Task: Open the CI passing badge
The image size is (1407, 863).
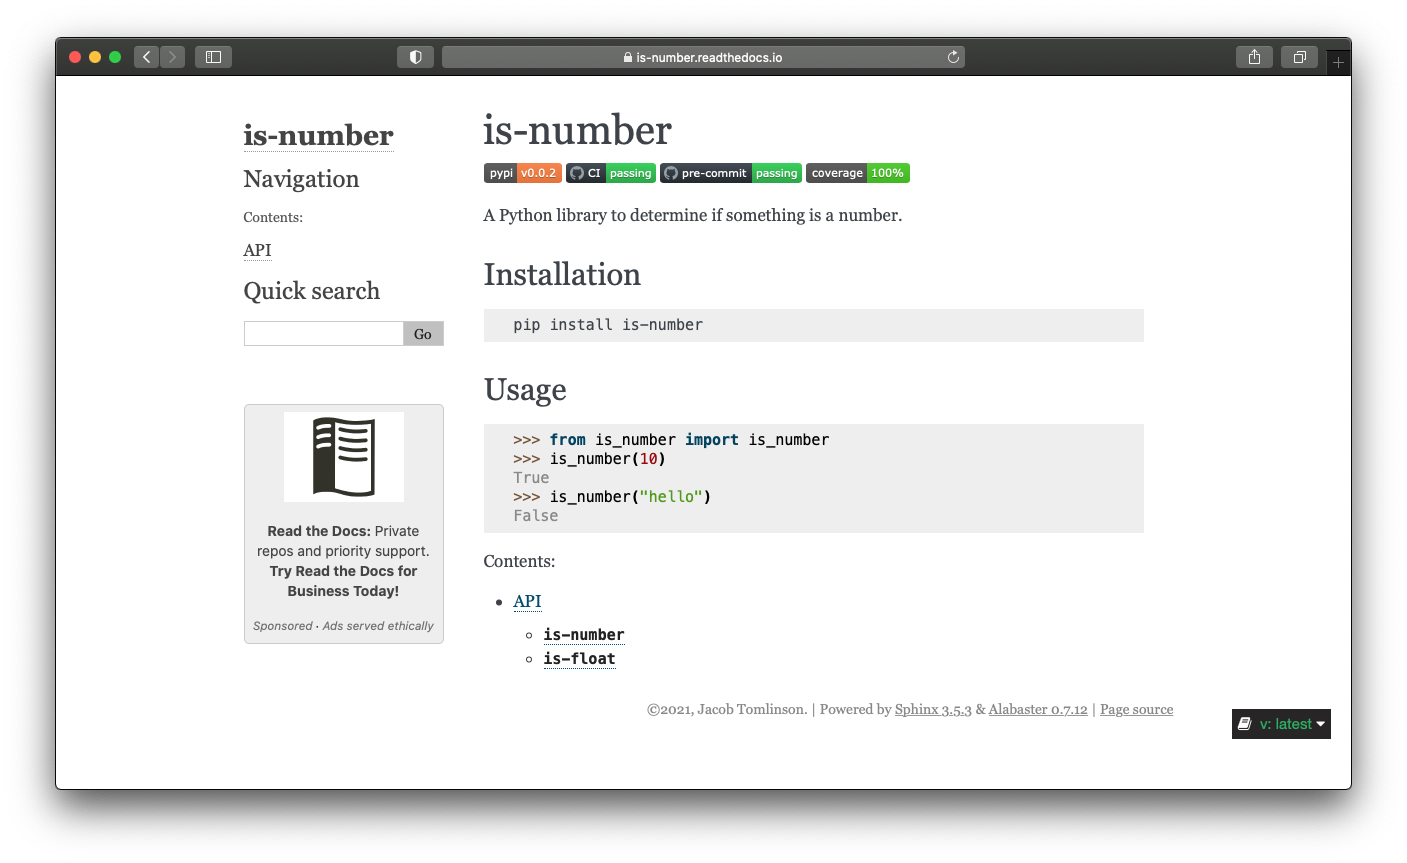Action: click(610, 173)
